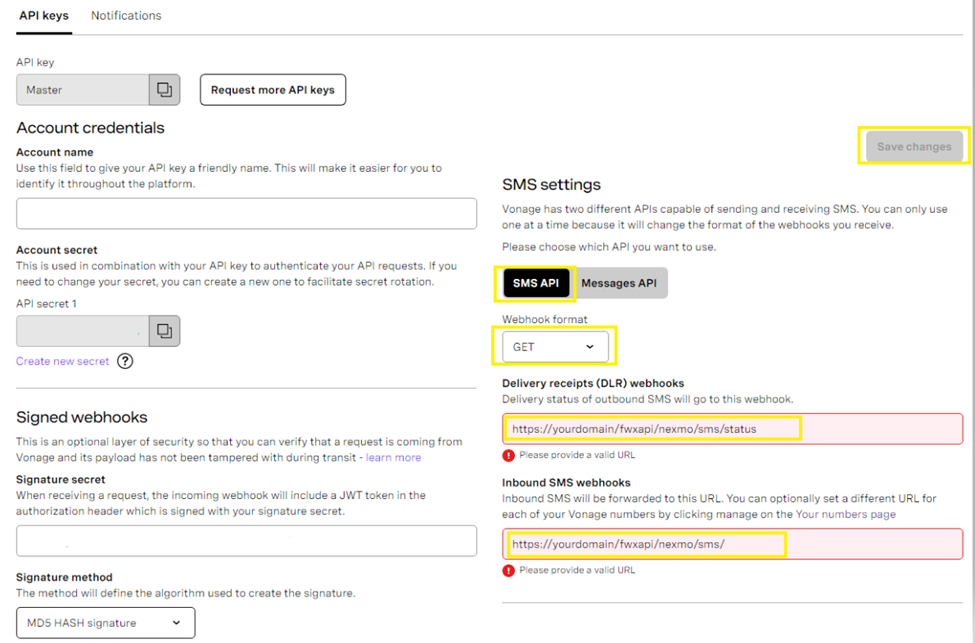Click the Create new secret link
975x643 pixels.
[x=63, y=361]
